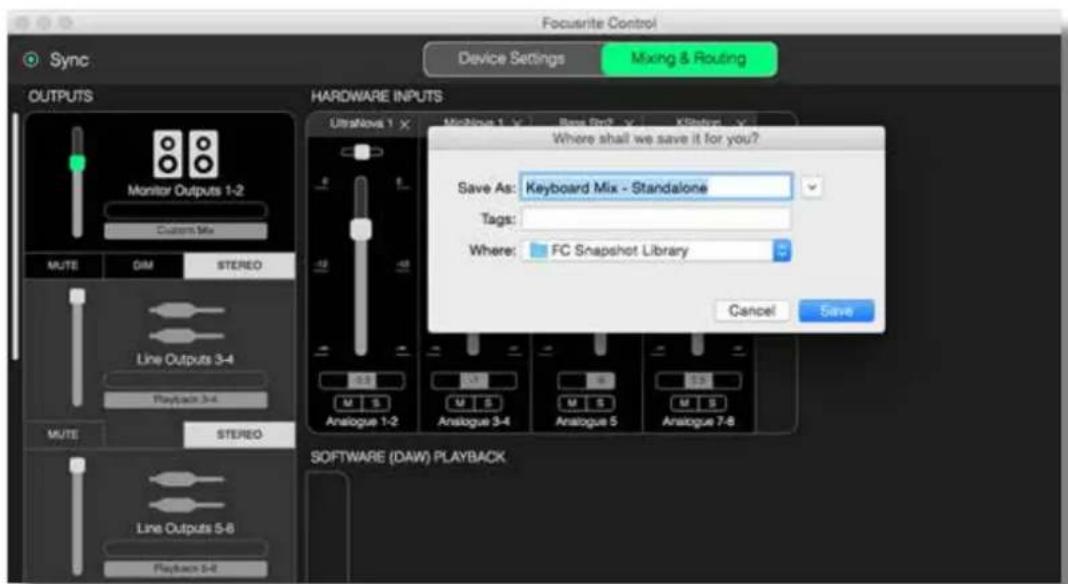Image resolution: width=1068 pixels, height=584 pixels.
Task: Click the Analogue 5 channel label
Action: [x=586, y=422]
